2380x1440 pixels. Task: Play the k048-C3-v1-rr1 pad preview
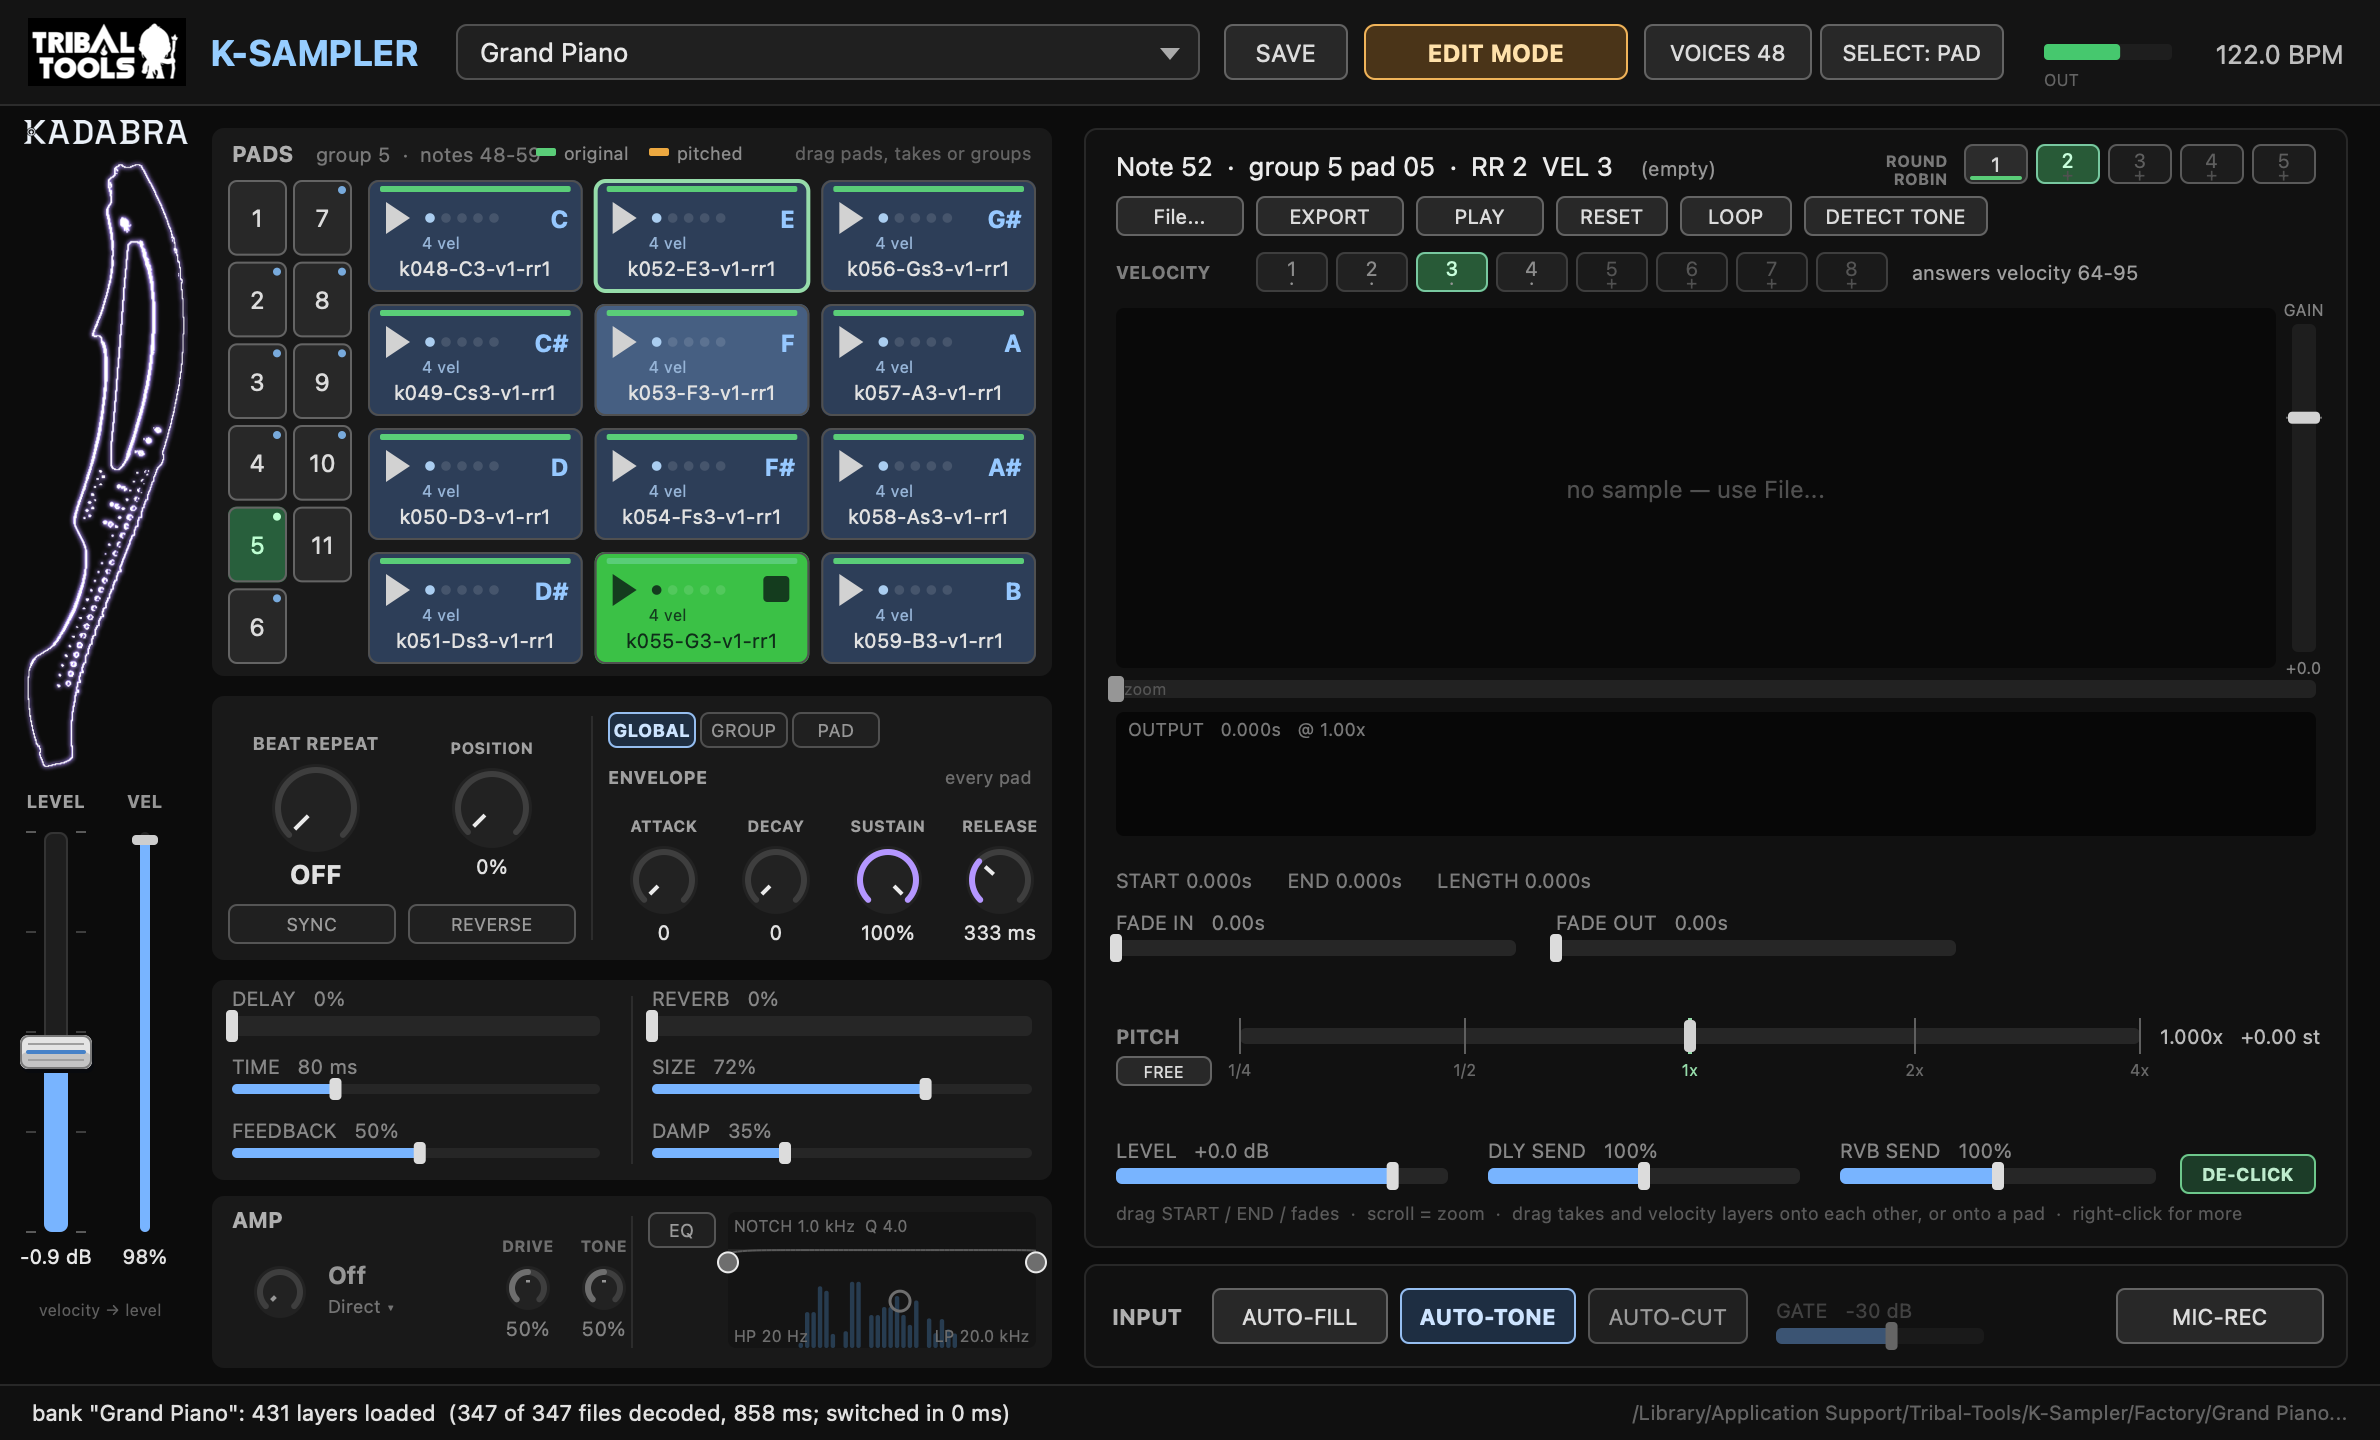[x=397, y=218]
